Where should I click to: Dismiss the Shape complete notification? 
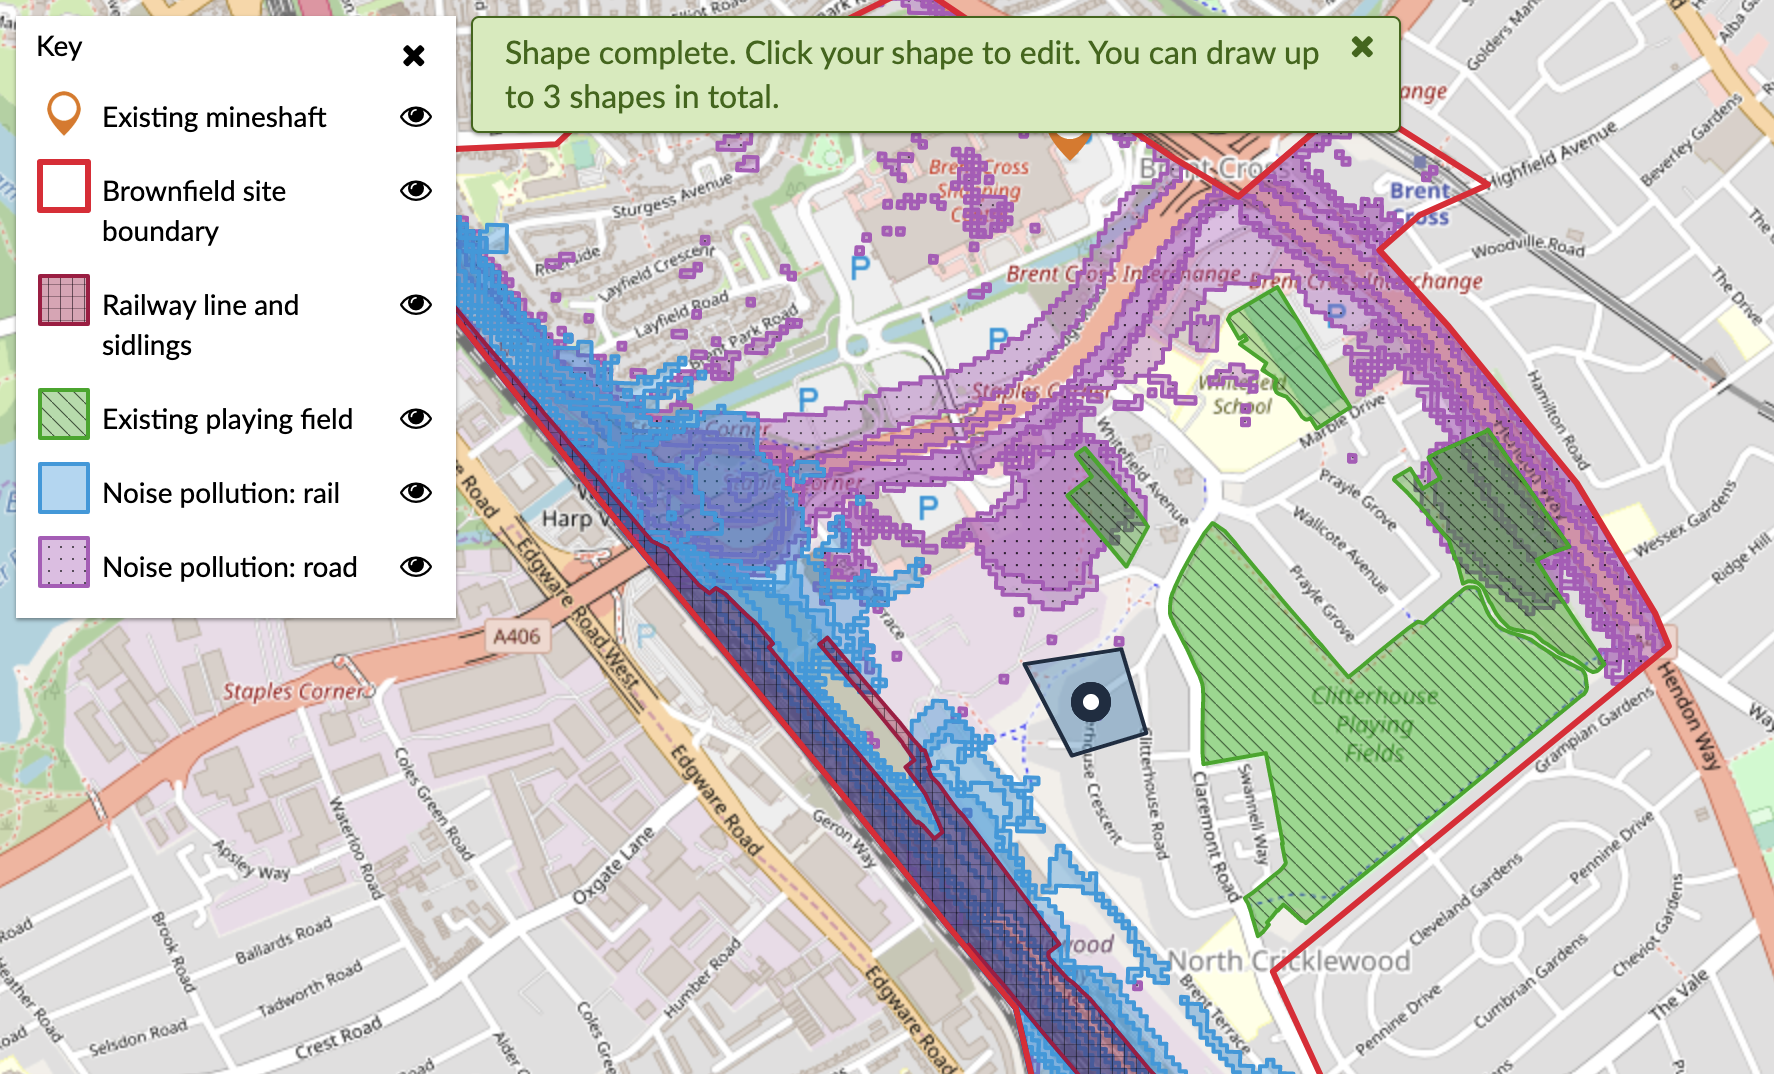[1361, 47]
